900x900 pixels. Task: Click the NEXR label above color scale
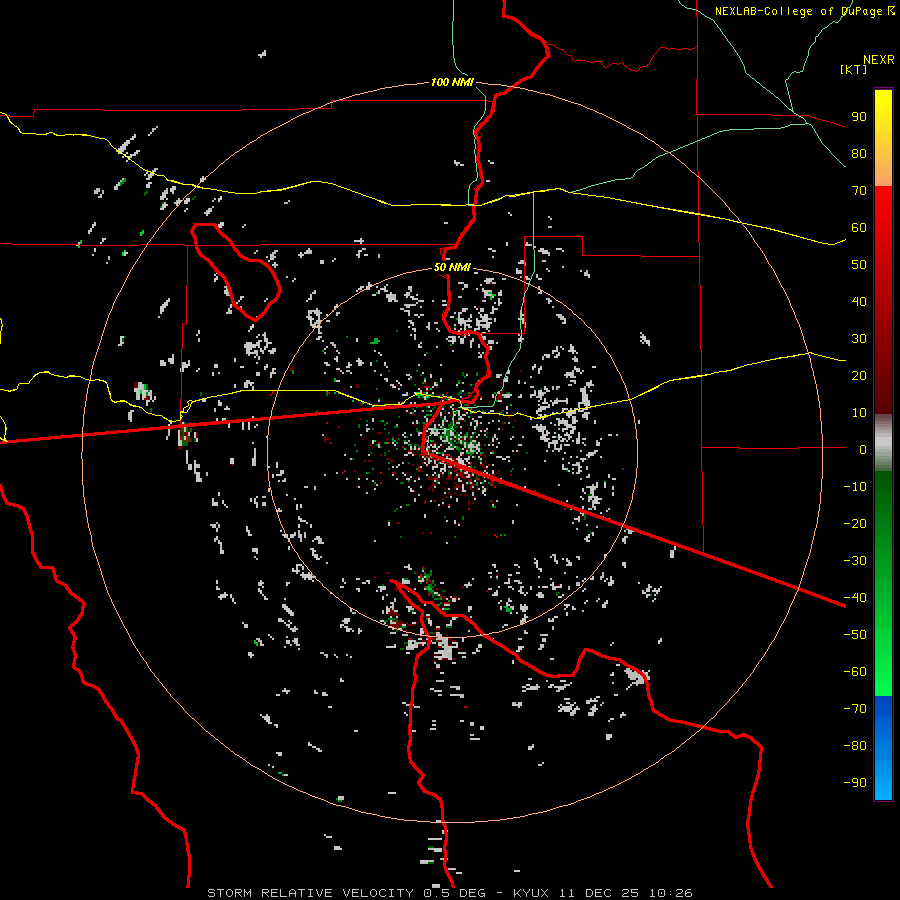point(879,60)
